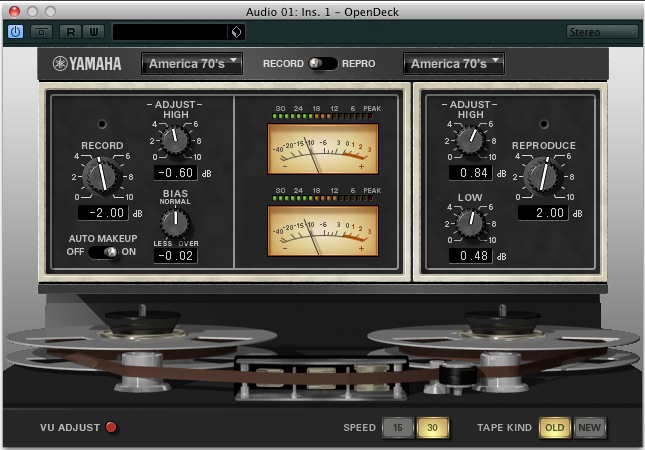The image size is (645, 450).
Task: Click the LOW adjust knob
Action: 471,223
